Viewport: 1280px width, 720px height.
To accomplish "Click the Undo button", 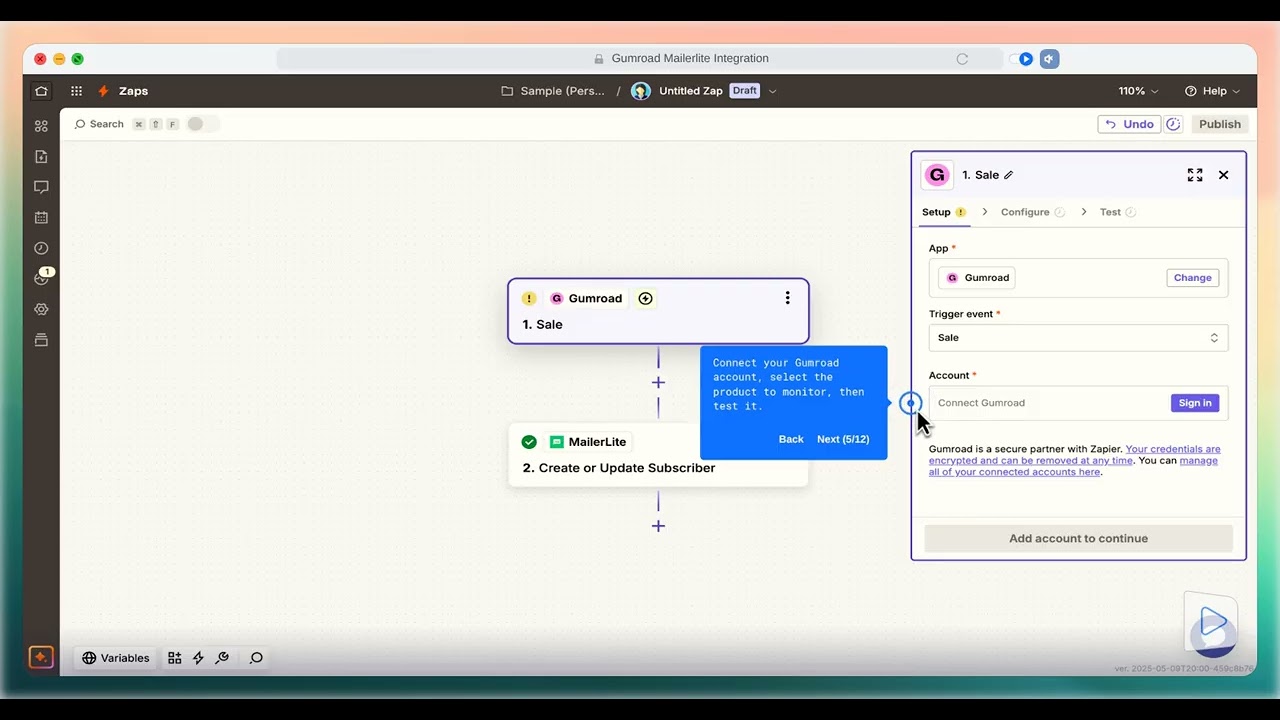I will coord(1128,124).
